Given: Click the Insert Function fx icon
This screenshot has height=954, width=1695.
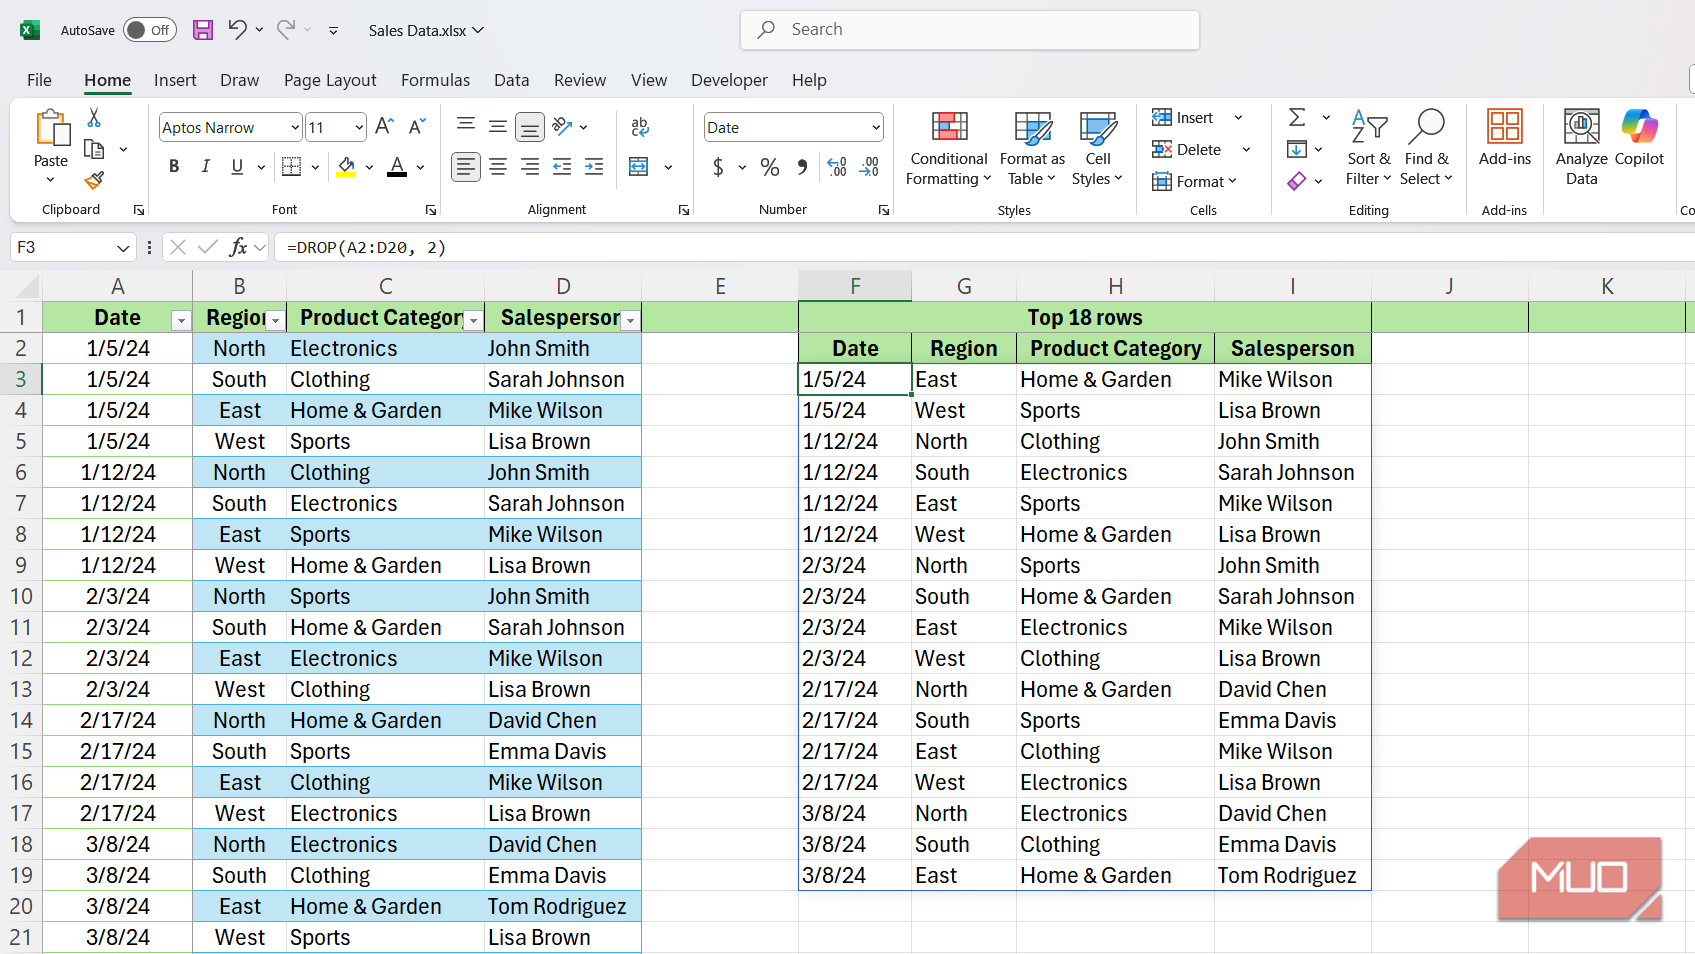Looking at the screenshot, I should [238, 247].
